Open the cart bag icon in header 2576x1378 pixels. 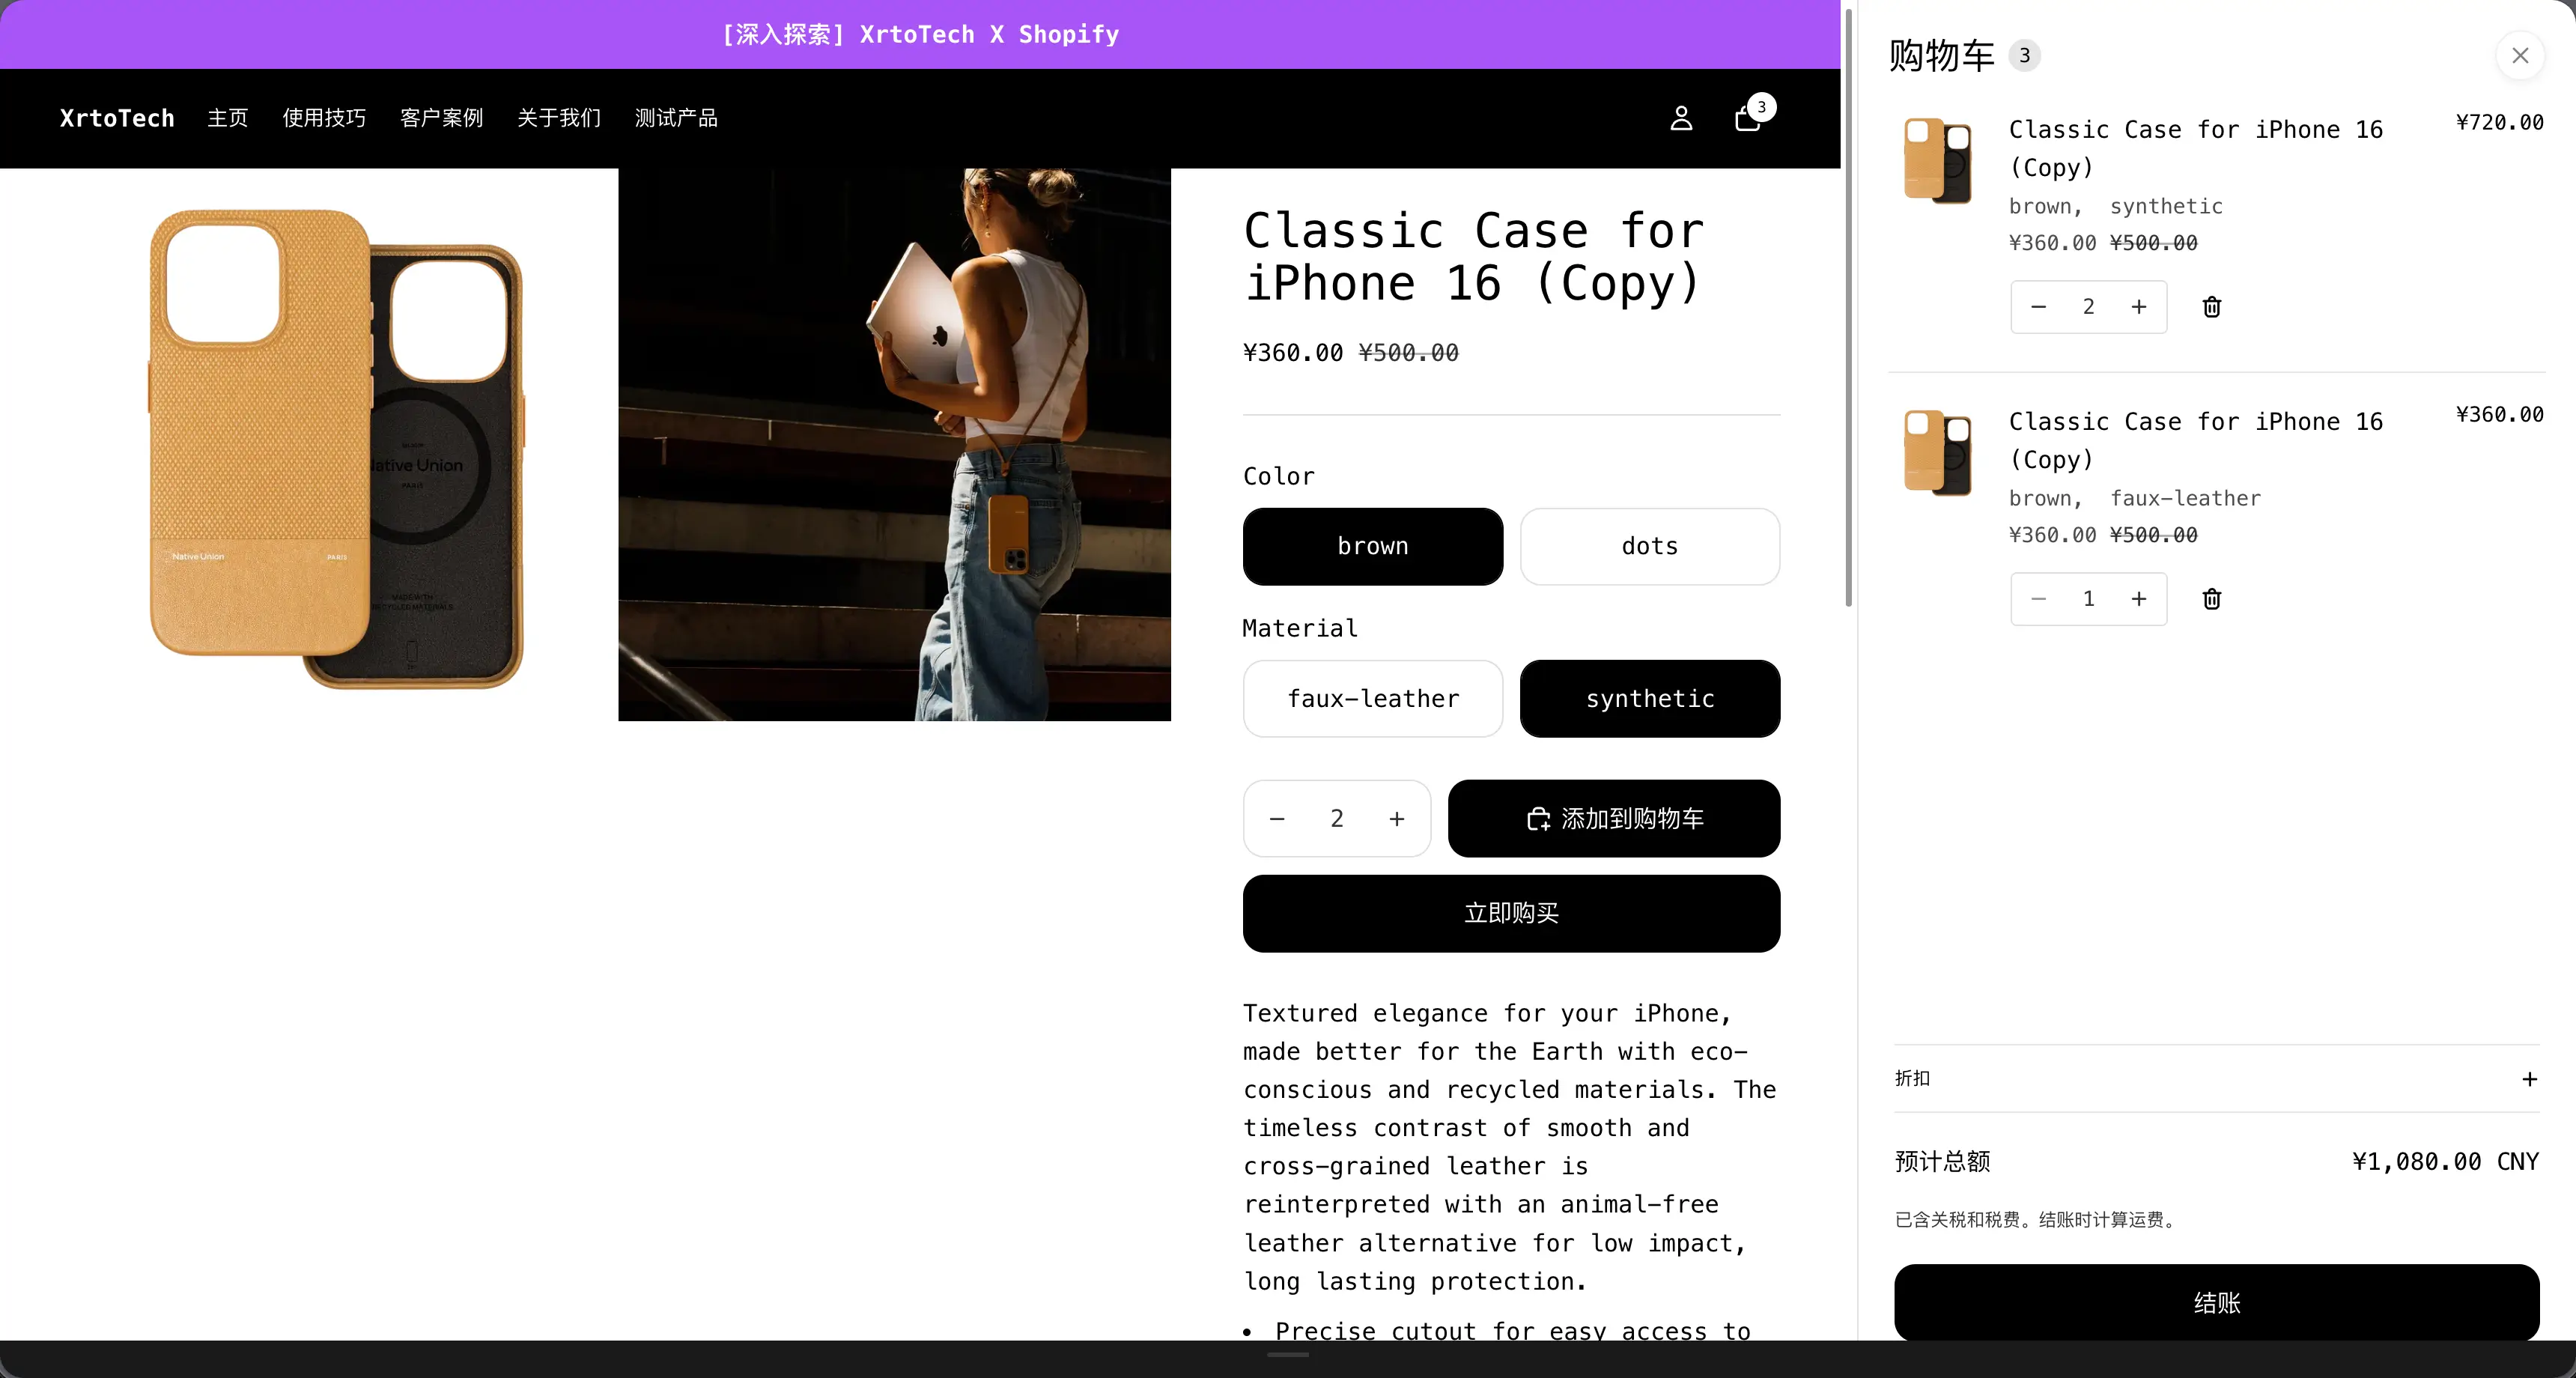coord(1748,118)
